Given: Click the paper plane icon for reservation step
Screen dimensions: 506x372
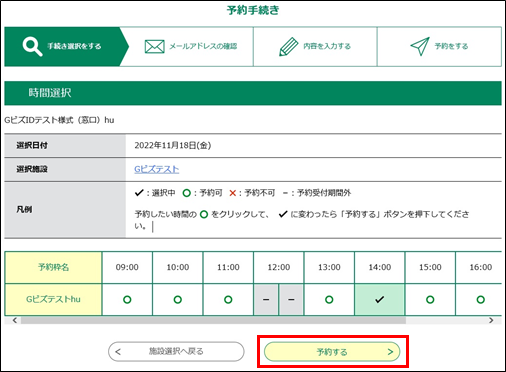Looking at the screenshot, I should pyautogui.click(x=420, y=46).
